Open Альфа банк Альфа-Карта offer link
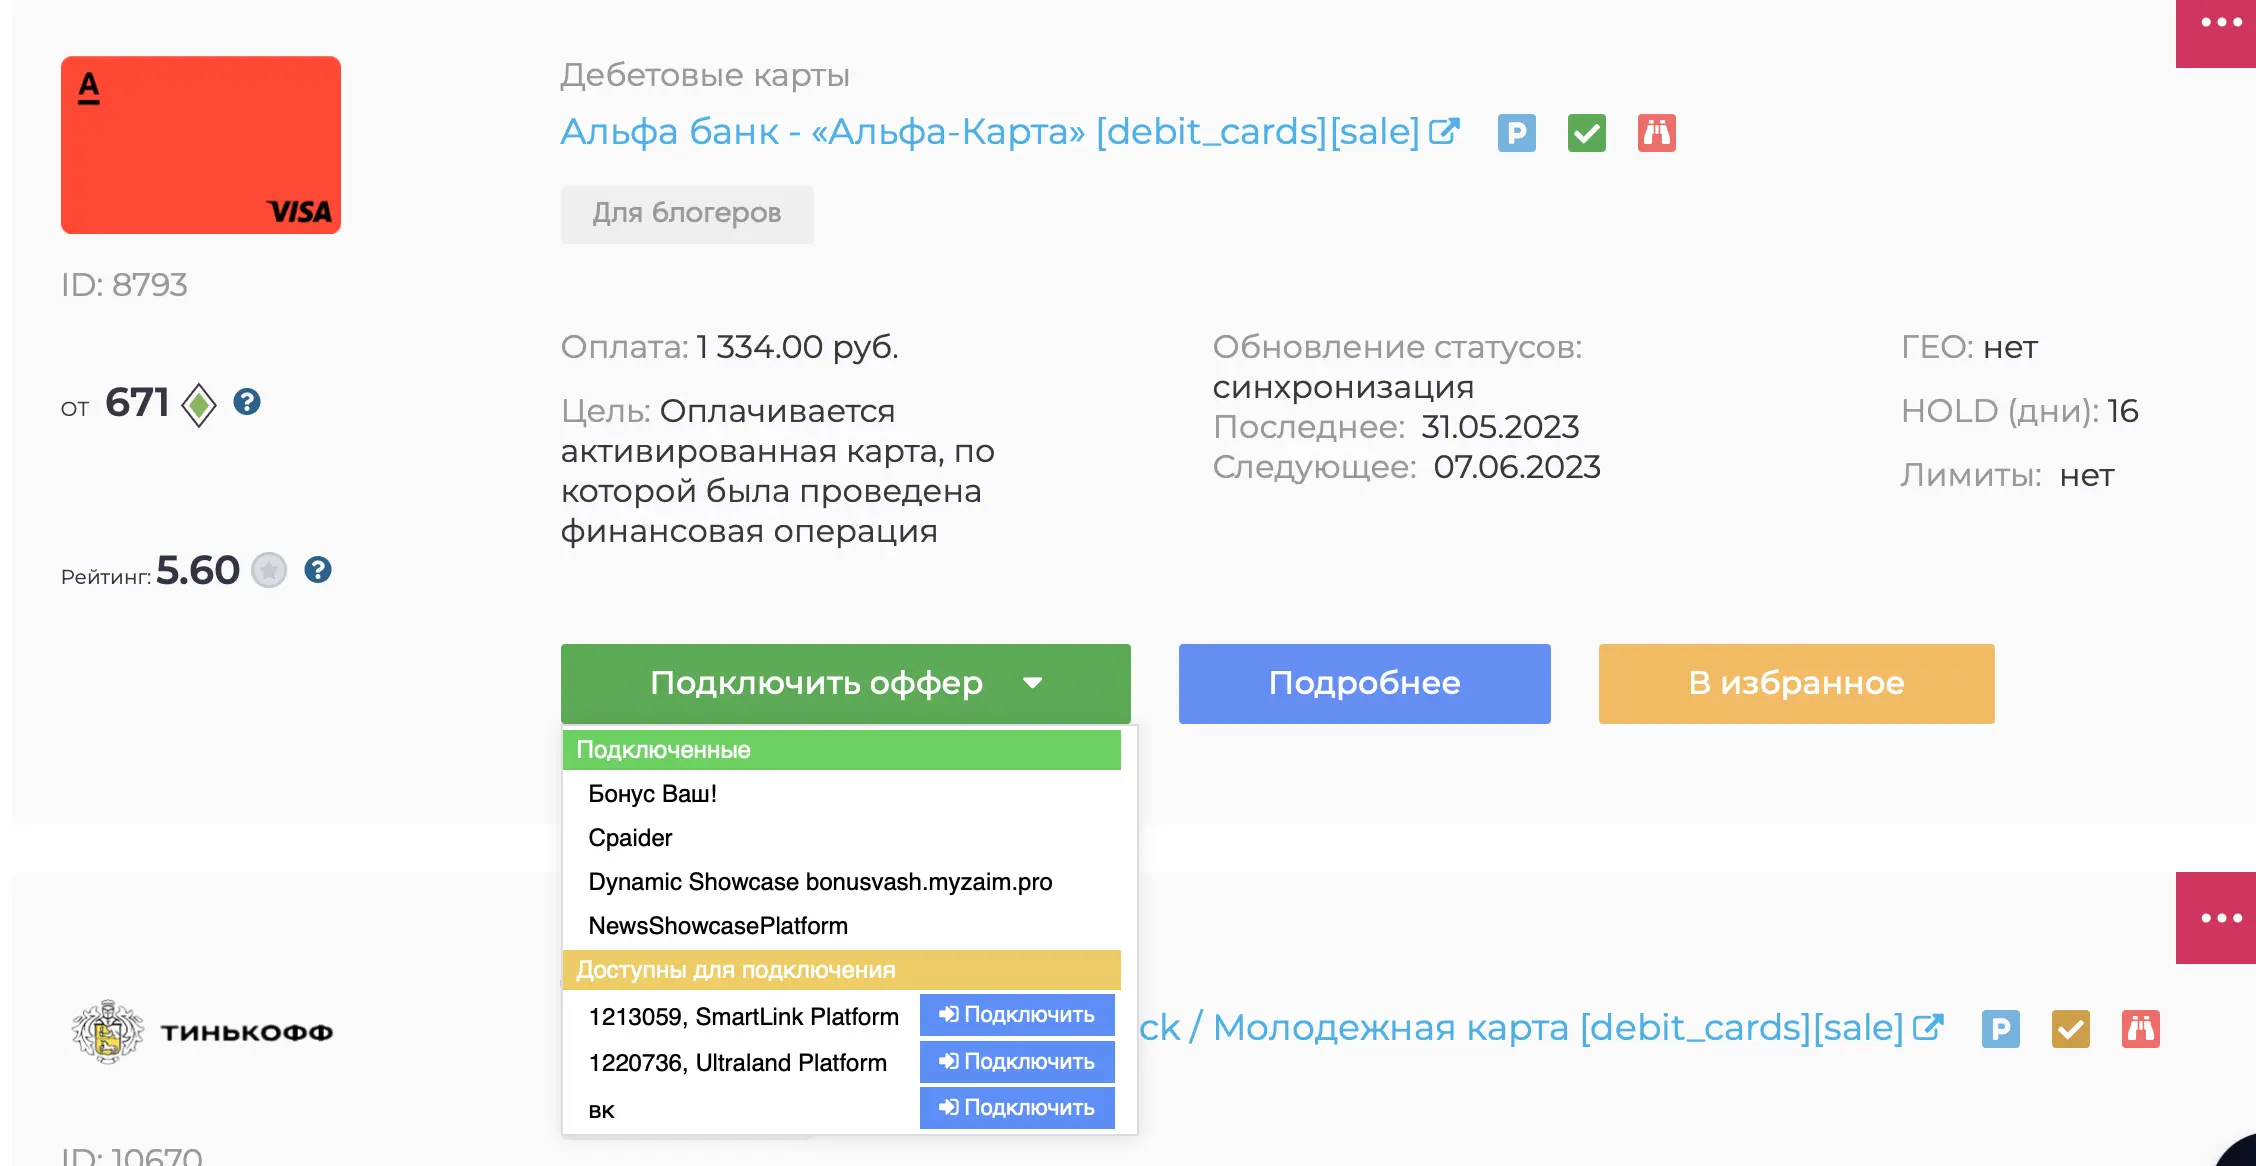The image size is (2256, 1166). click(x=990, y=131)
